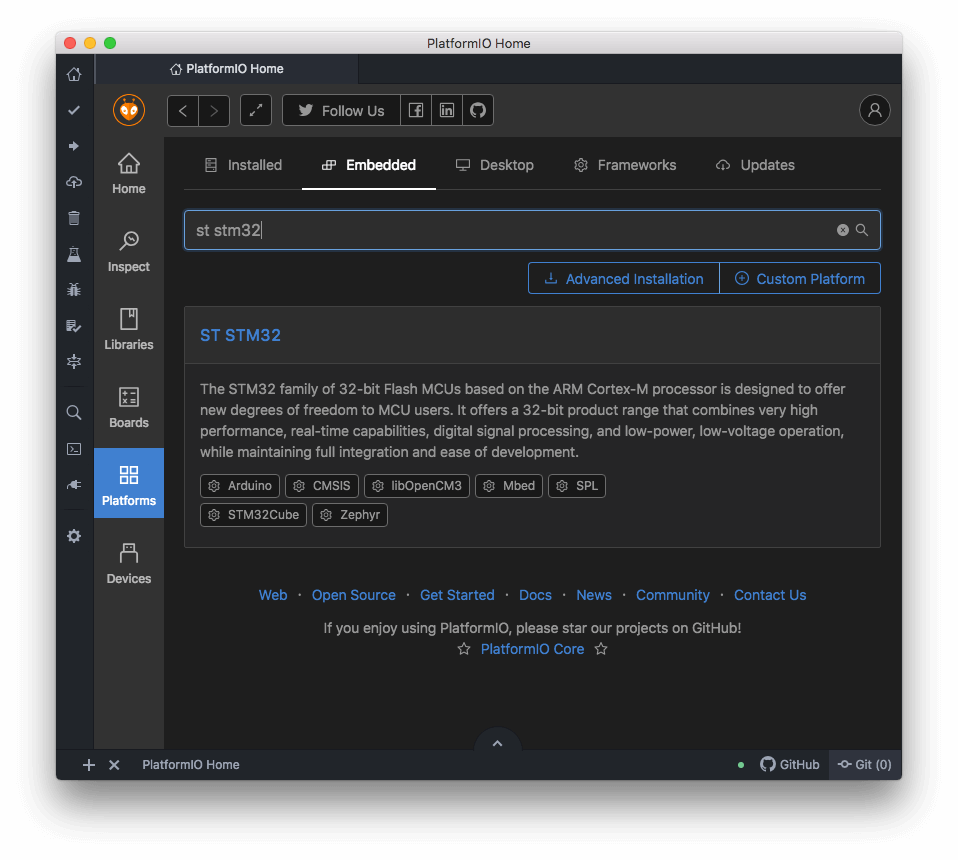
Task: Start debugging with the bug icon
Action: click(x=74, y=290)
